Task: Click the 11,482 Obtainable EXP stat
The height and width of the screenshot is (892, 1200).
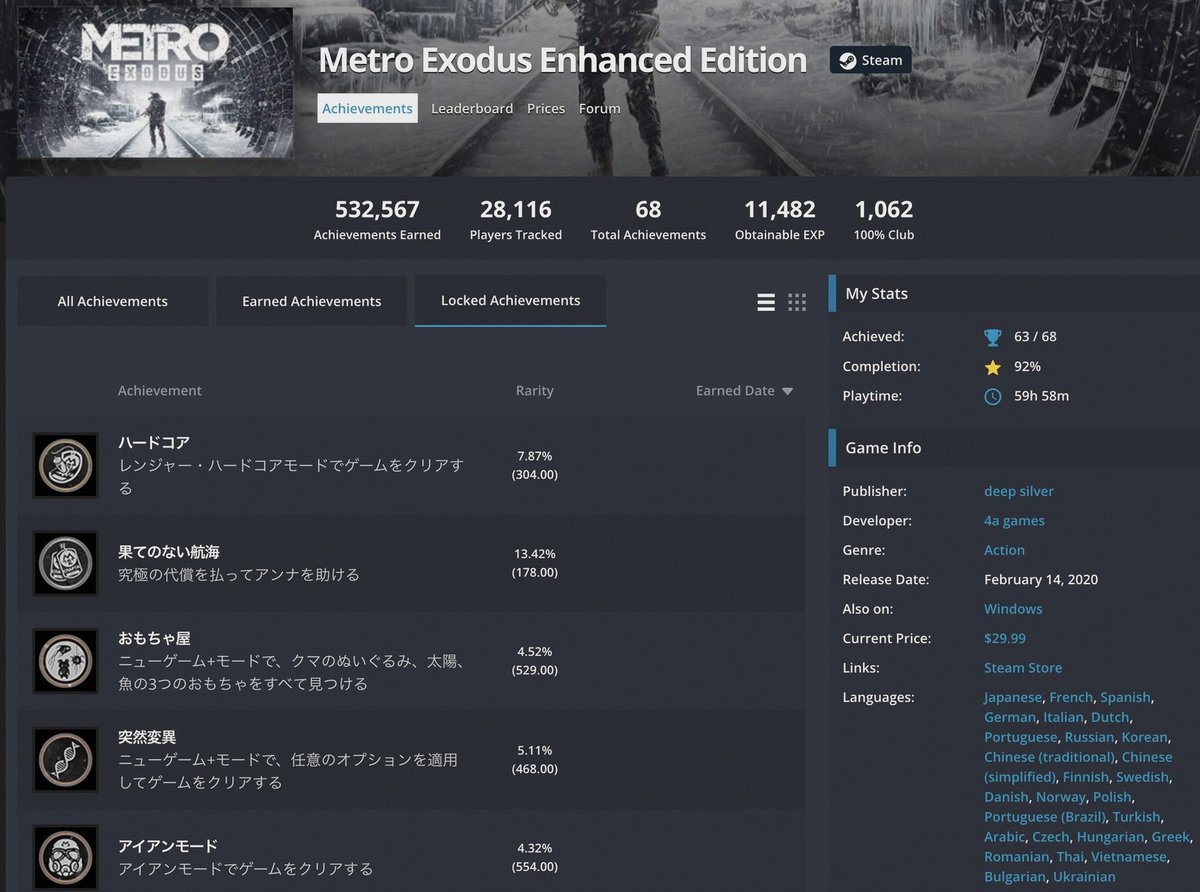Action: [x=780, y=220]
